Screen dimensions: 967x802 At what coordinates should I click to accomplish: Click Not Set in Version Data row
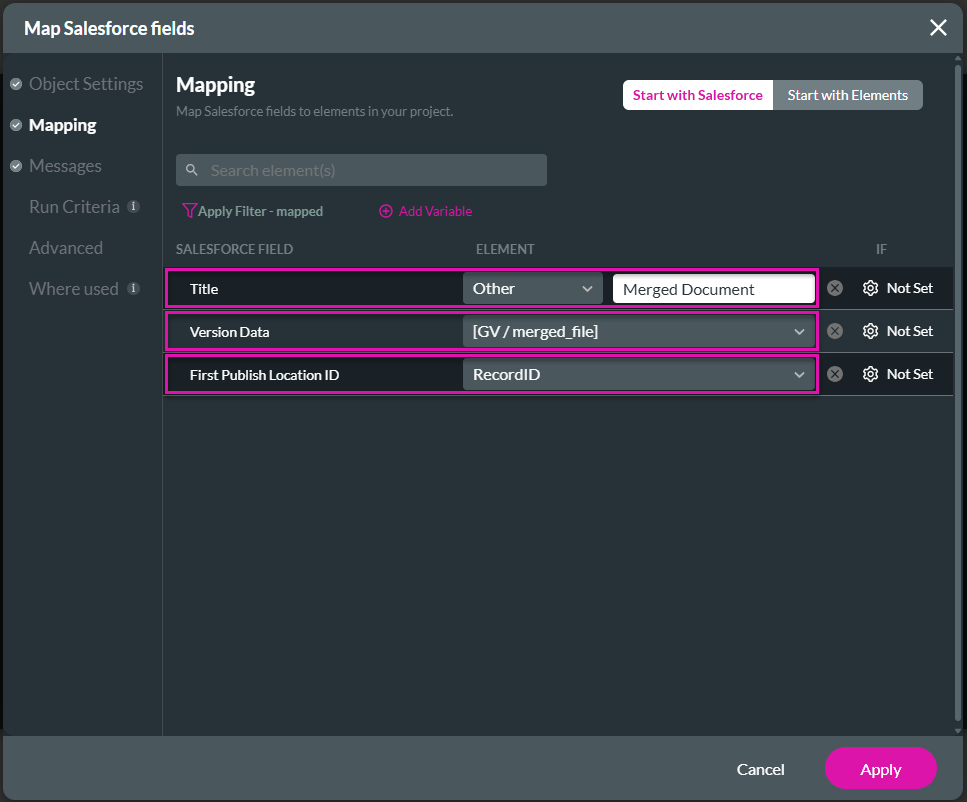910,331
